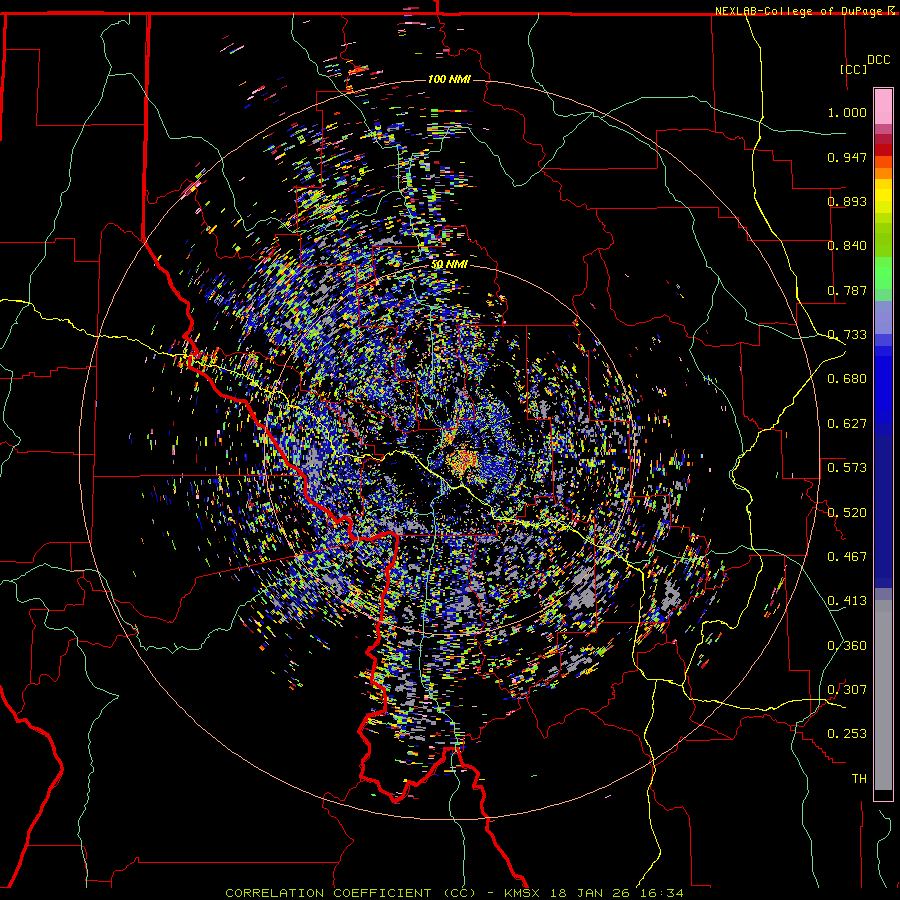
Task: Click the [CC] units label
Action: point(854,69)
